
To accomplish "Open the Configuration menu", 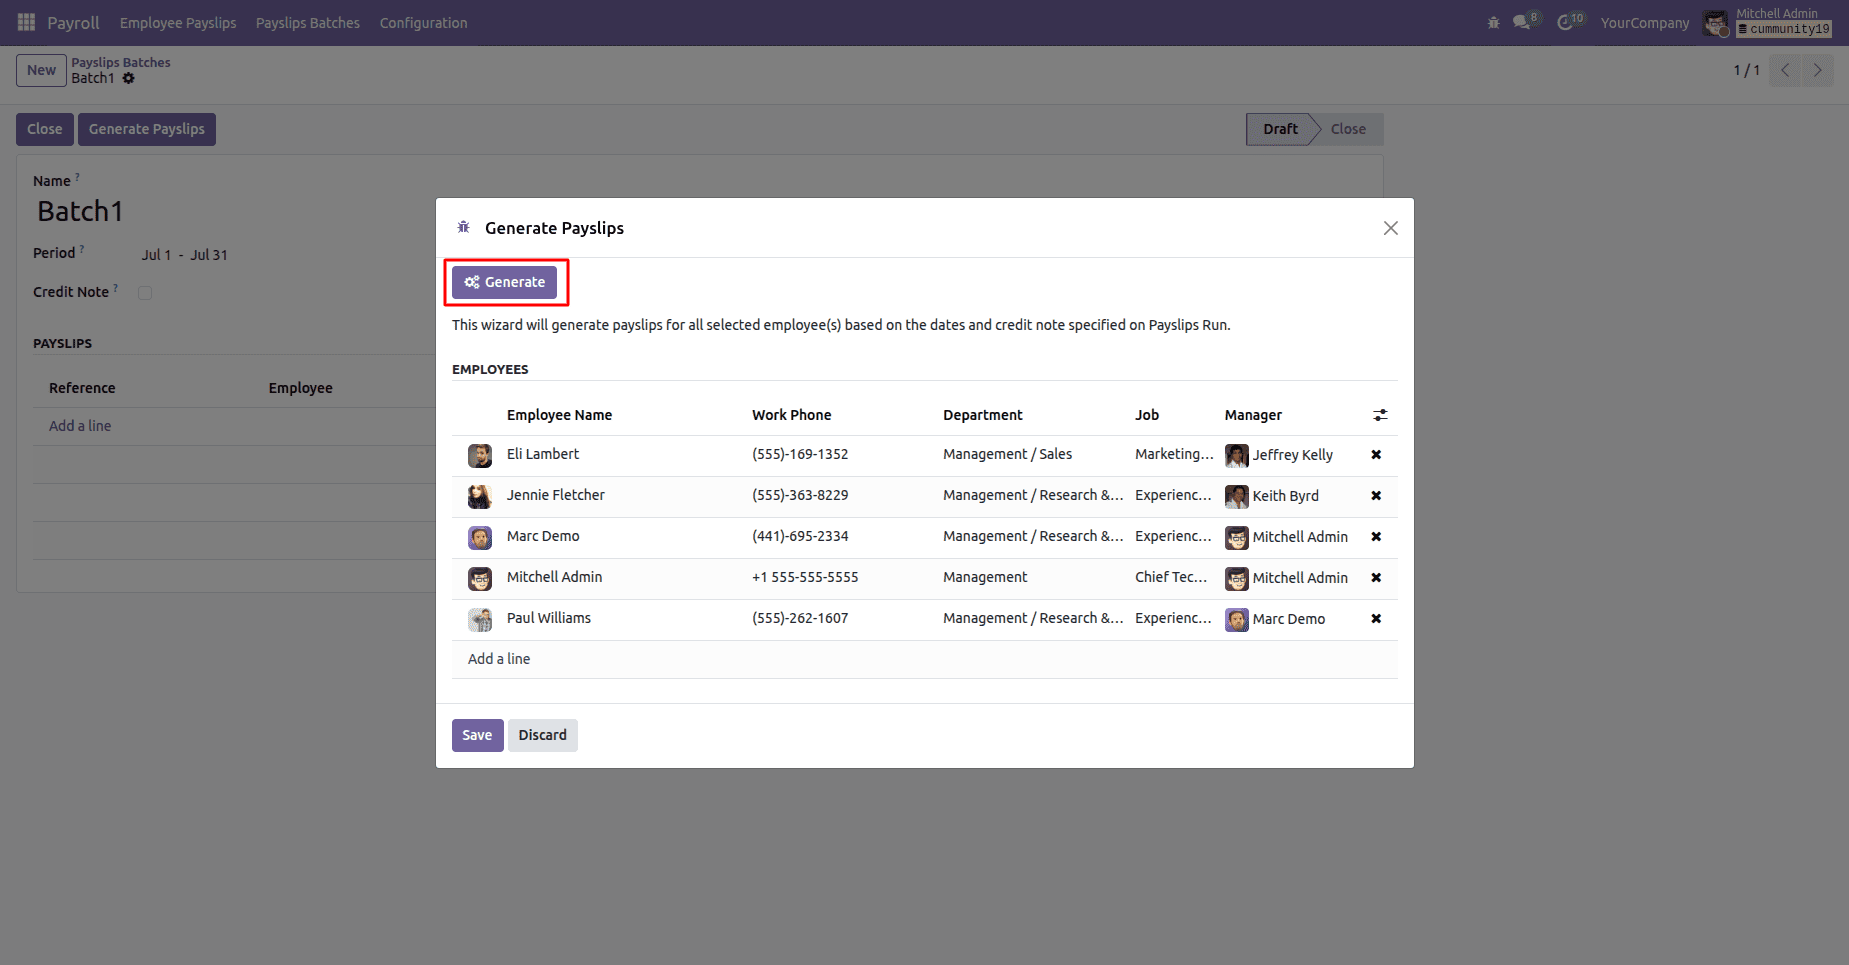I will pyautogui.click(x=423, y=22).
